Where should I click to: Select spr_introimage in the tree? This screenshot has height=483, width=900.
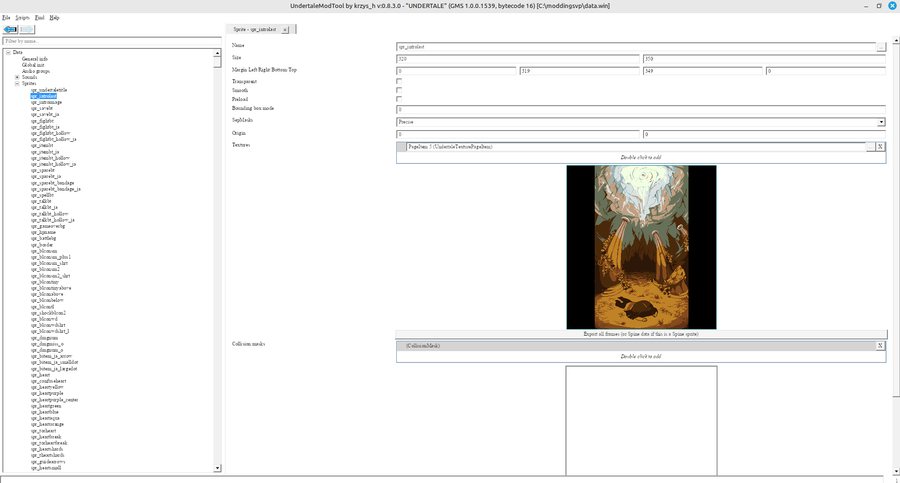(x=46, y=102)
